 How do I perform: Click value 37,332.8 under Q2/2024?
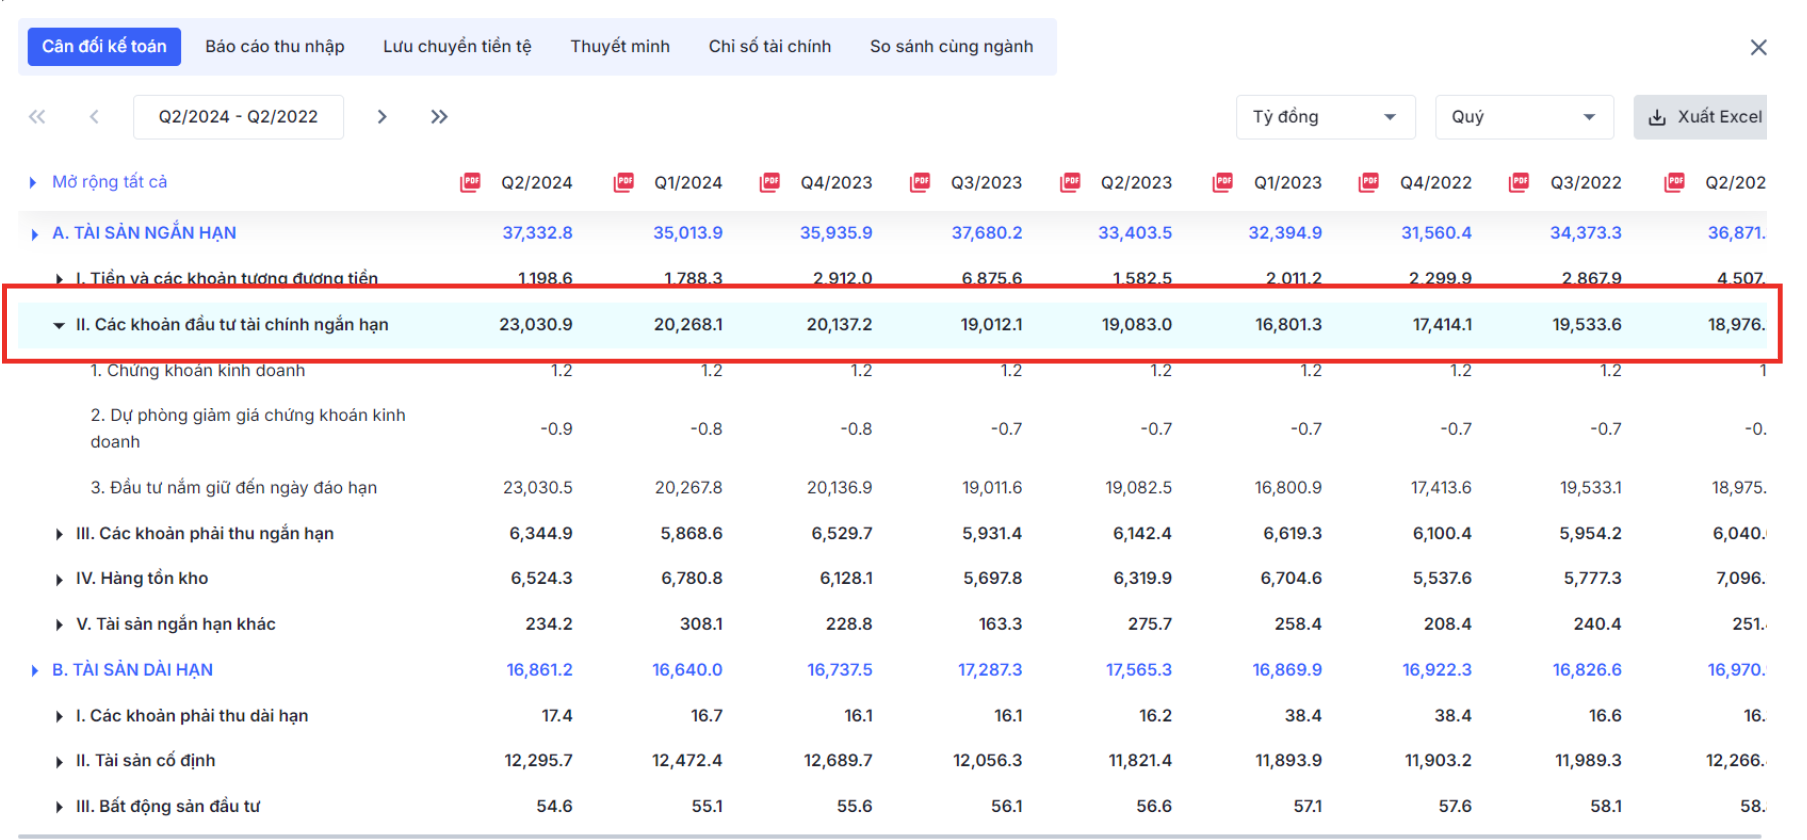click(x=537, y=233)
